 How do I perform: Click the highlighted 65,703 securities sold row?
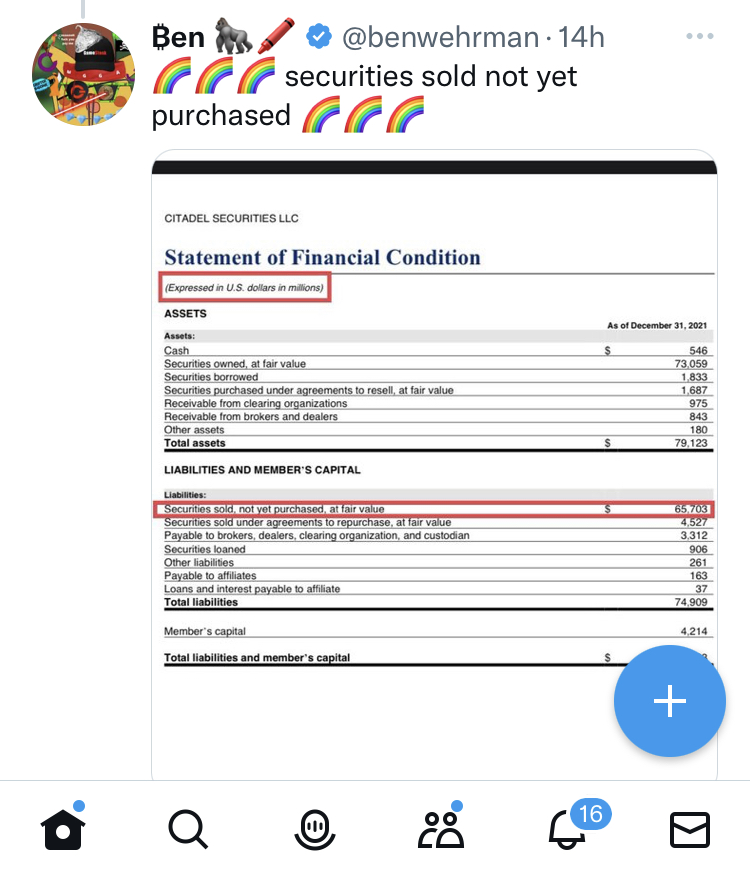(x=437, y=509)
